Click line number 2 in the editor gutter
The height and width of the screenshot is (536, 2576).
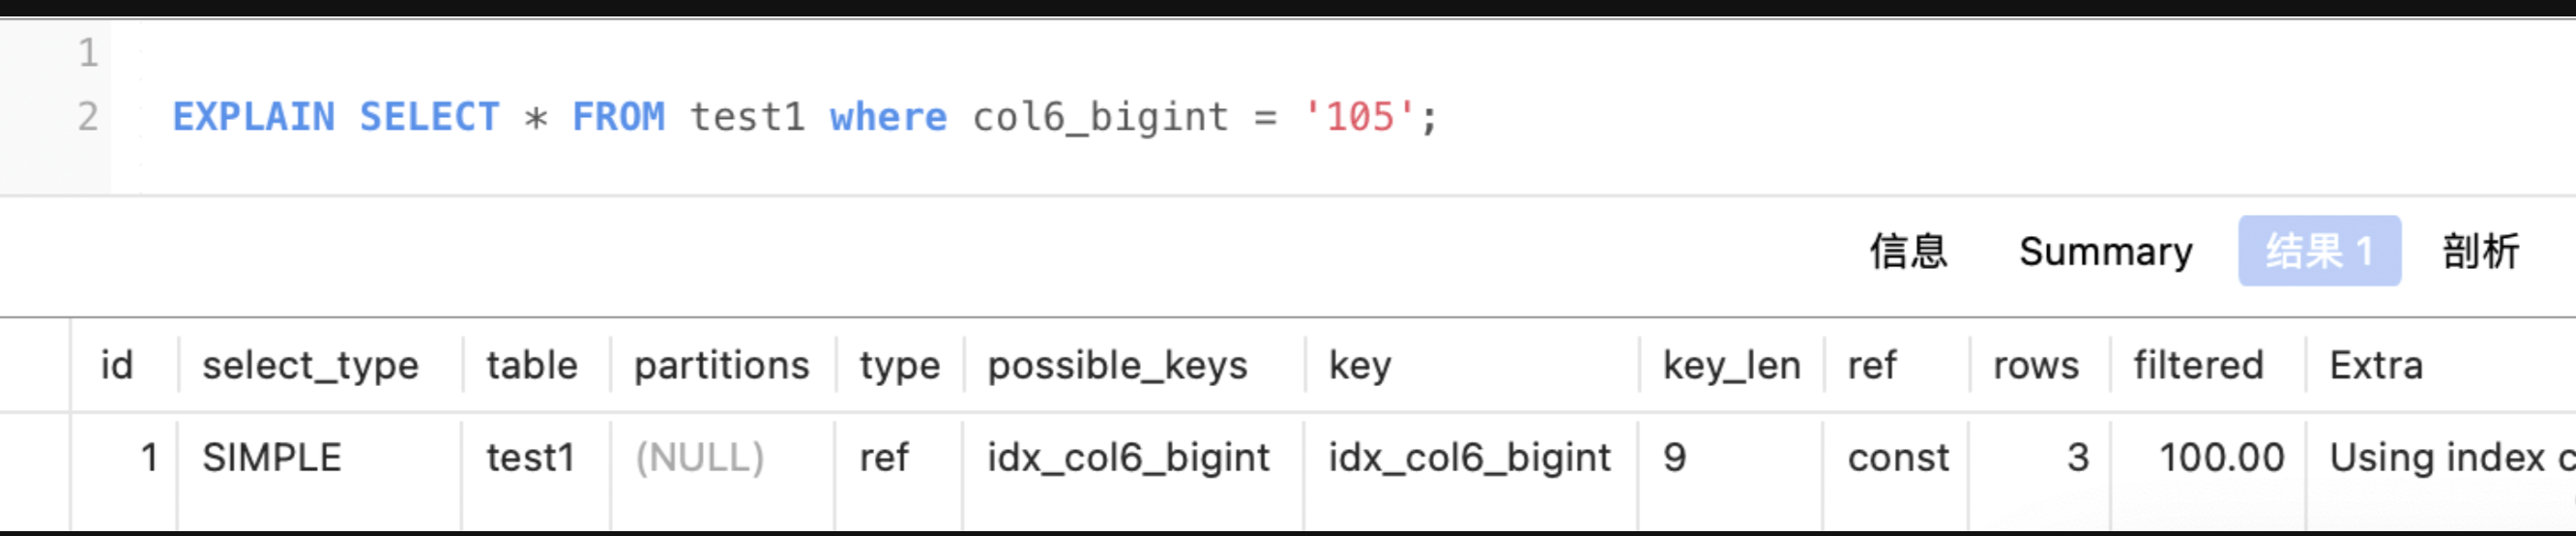coord(88,117)
